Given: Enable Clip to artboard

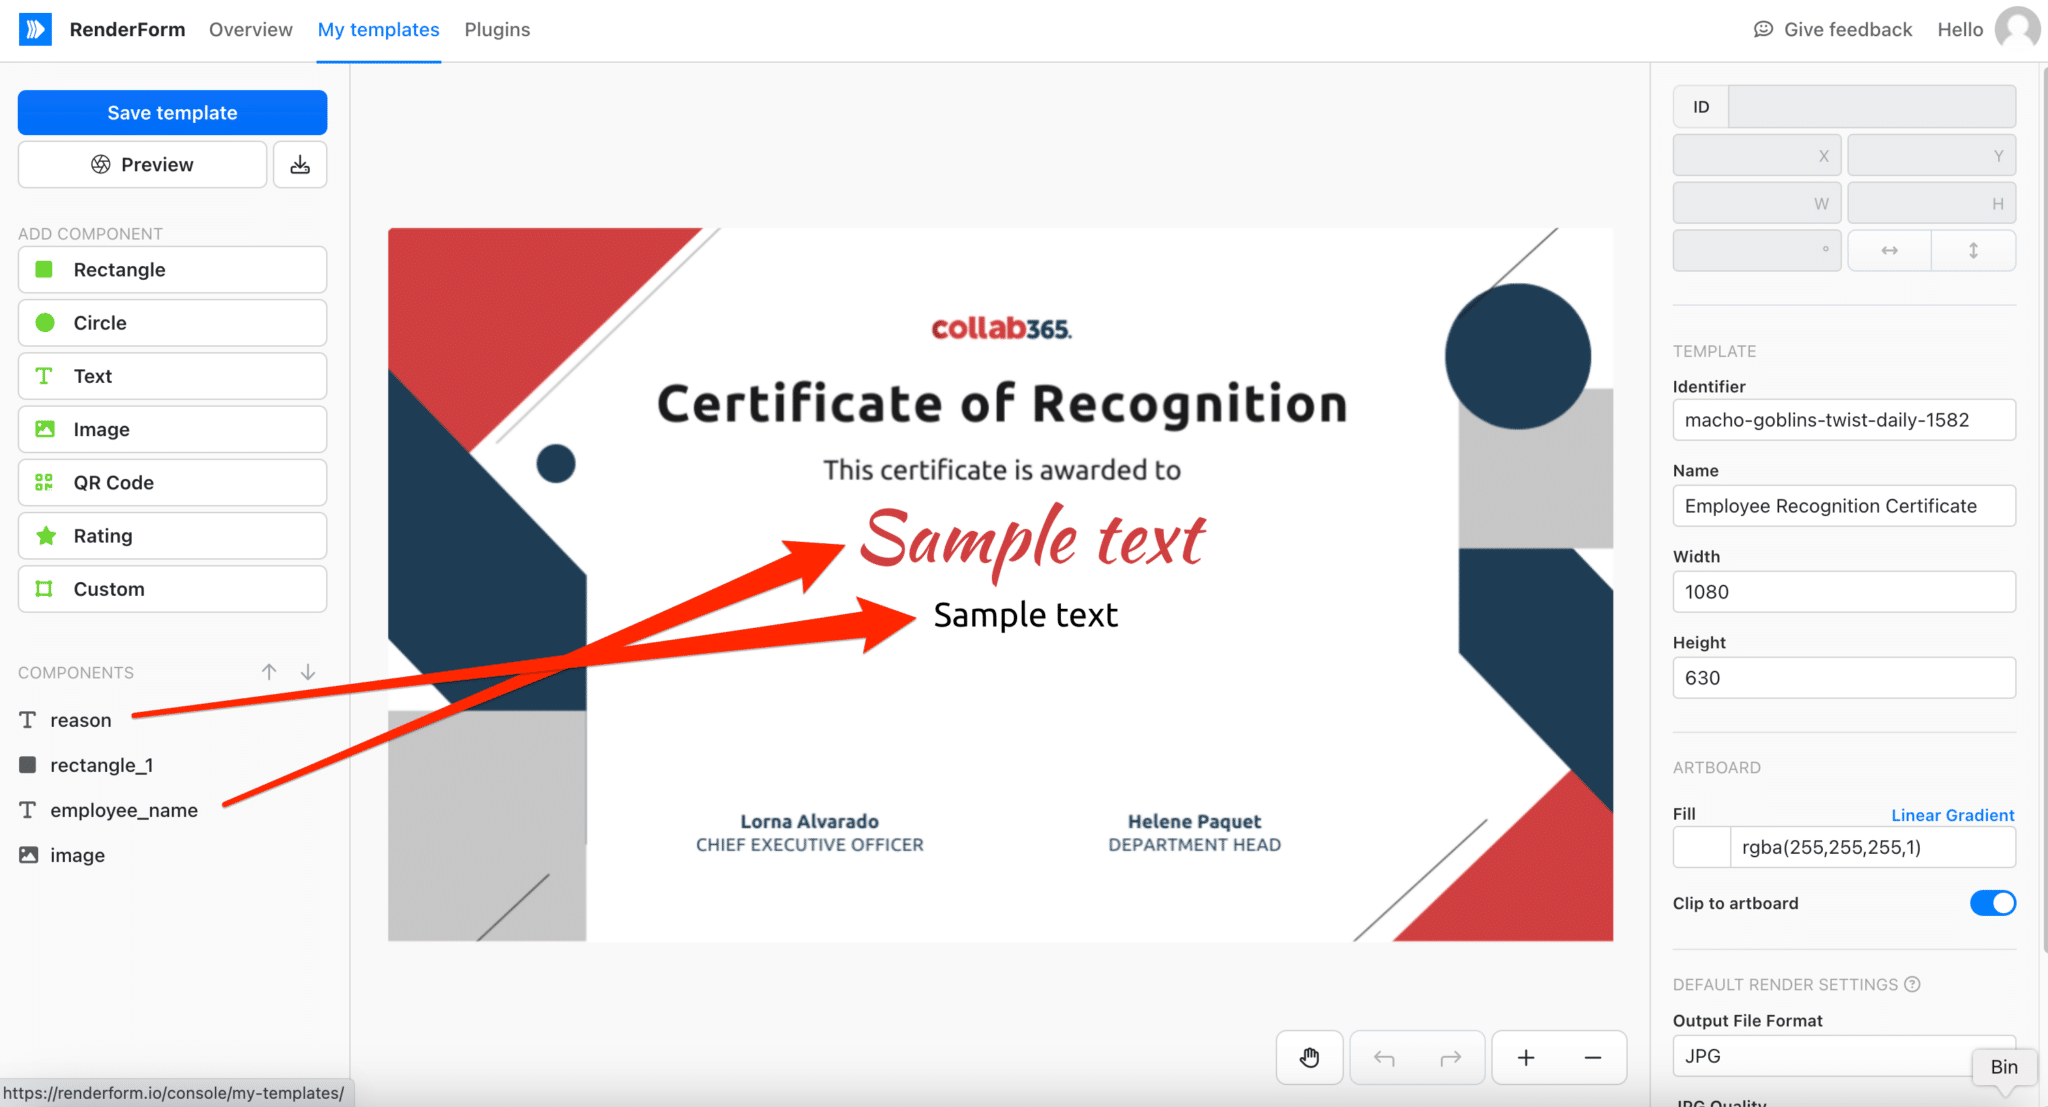Looking at the screenshot, I should (1992, 902).
